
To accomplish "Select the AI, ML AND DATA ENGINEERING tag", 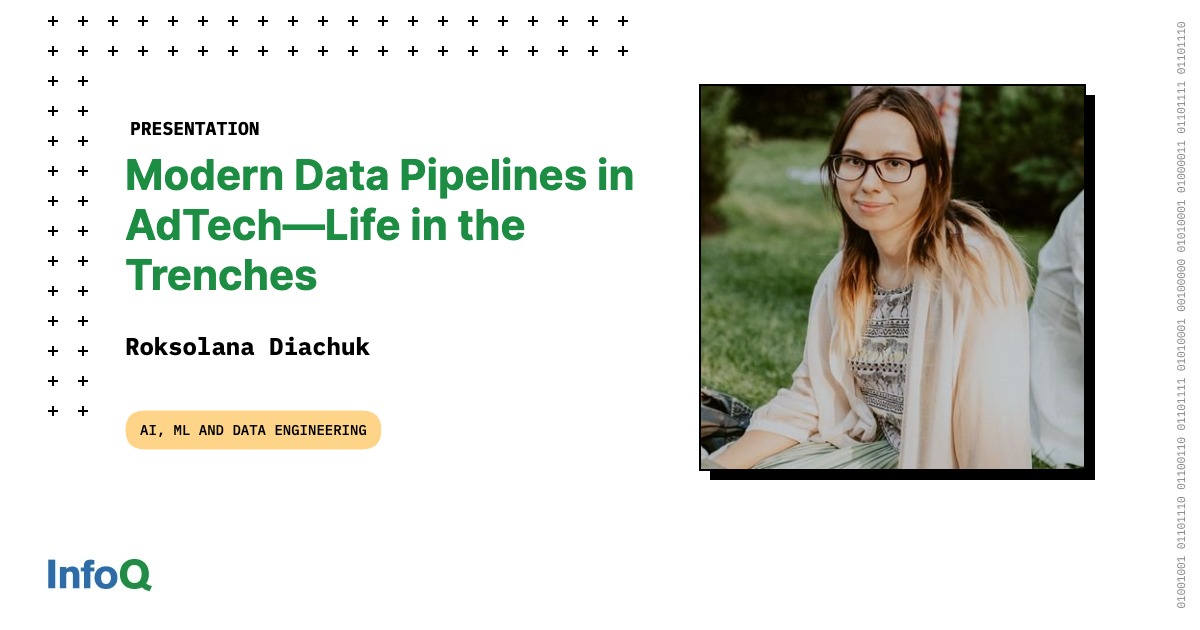I will 253,430.
